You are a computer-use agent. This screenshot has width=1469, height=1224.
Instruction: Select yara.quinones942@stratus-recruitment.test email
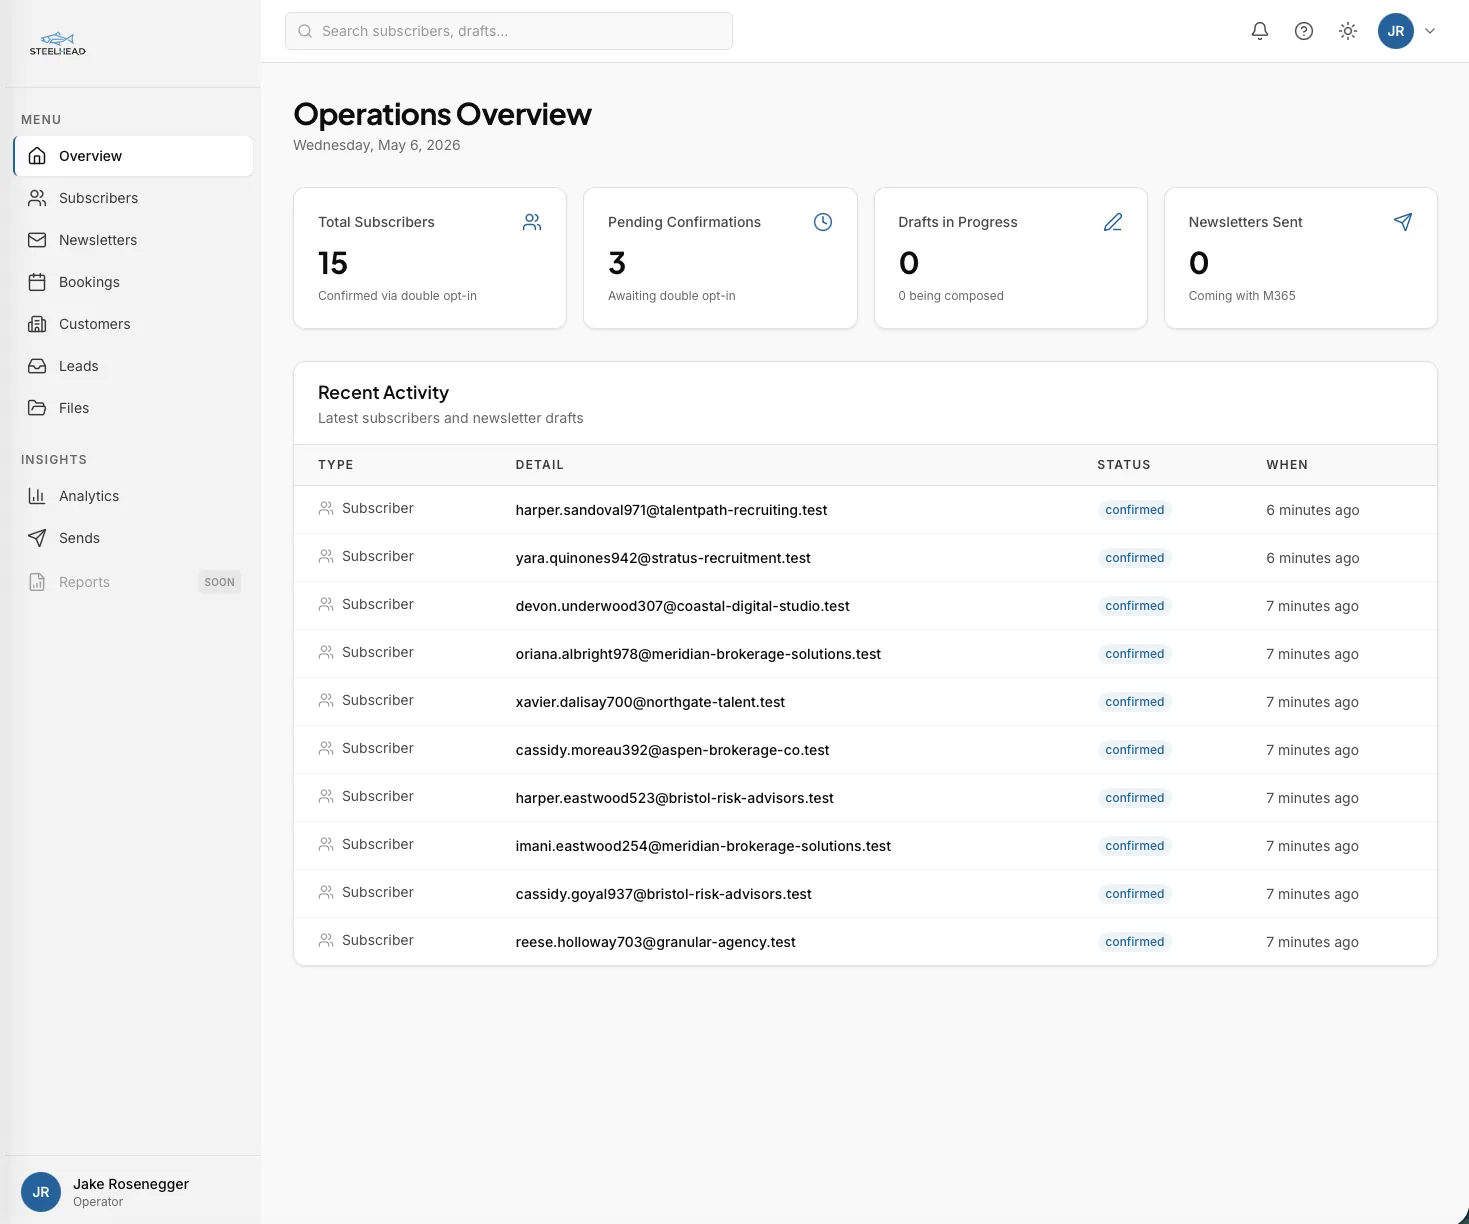pos(663,558)
